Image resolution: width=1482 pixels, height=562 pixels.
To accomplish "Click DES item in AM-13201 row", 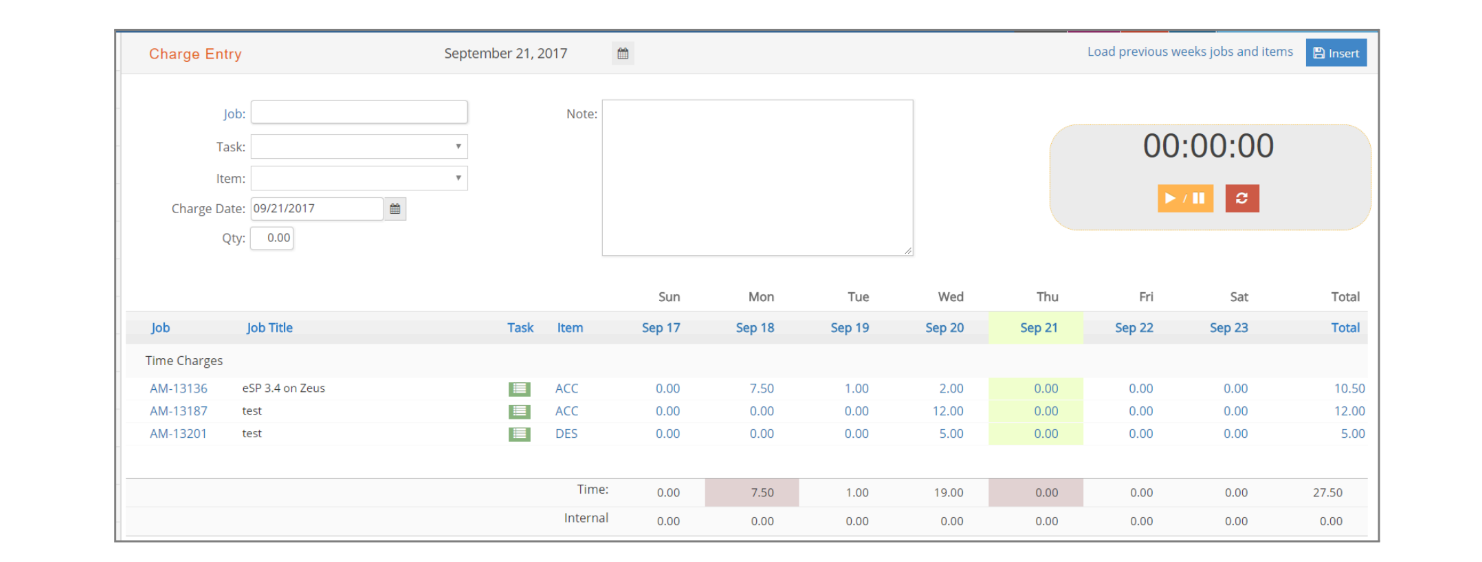I will (567, 434).
